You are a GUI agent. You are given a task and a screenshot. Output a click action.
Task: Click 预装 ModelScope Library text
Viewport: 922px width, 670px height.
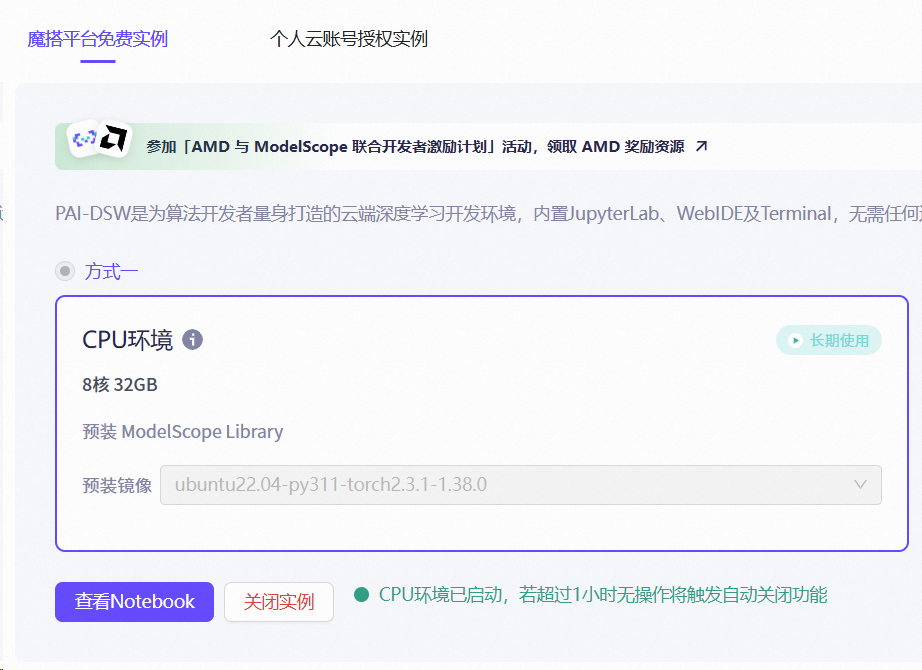pos(183,432)
